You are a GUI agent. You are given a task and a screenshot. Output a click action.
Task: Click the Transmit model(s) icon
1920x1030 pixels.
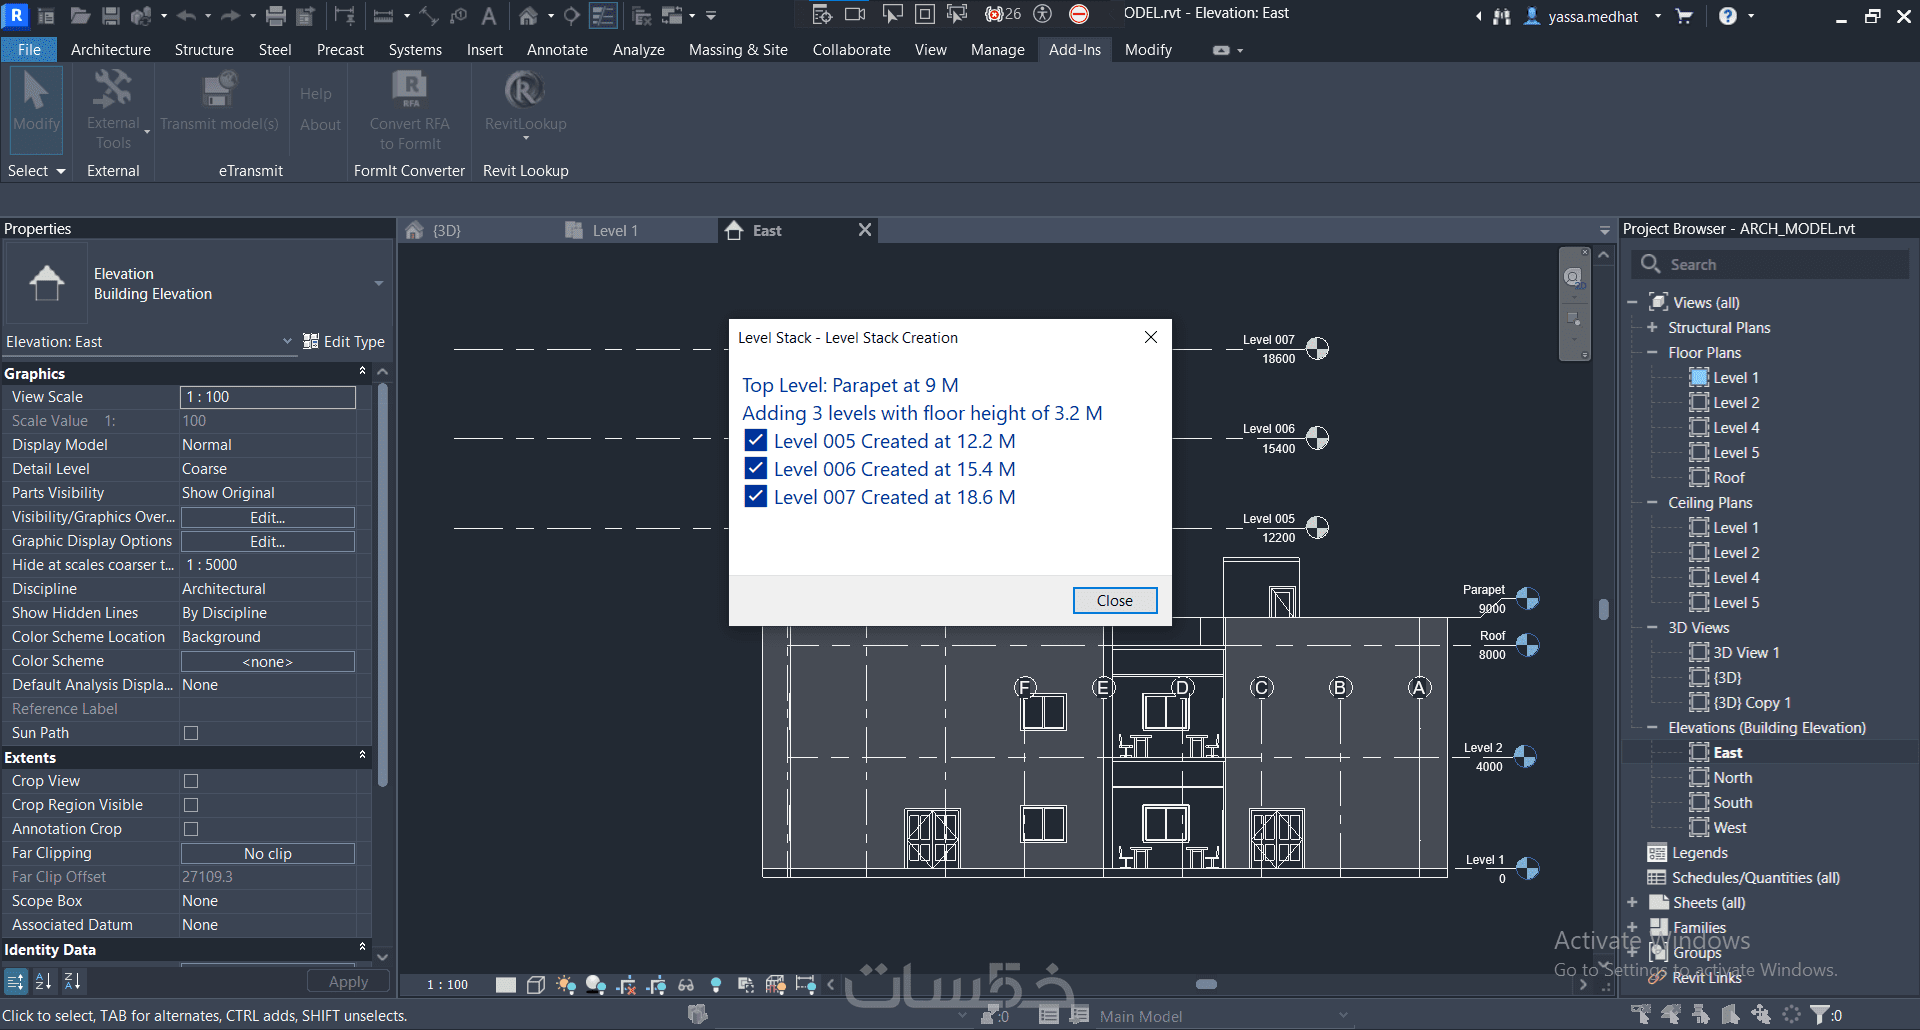coord(219,90)
